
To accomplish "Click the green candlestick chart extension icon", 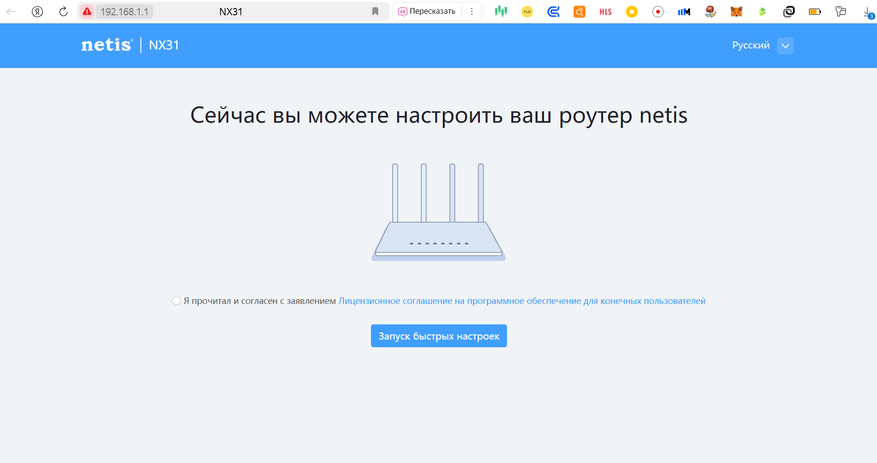I will [501, 11].
